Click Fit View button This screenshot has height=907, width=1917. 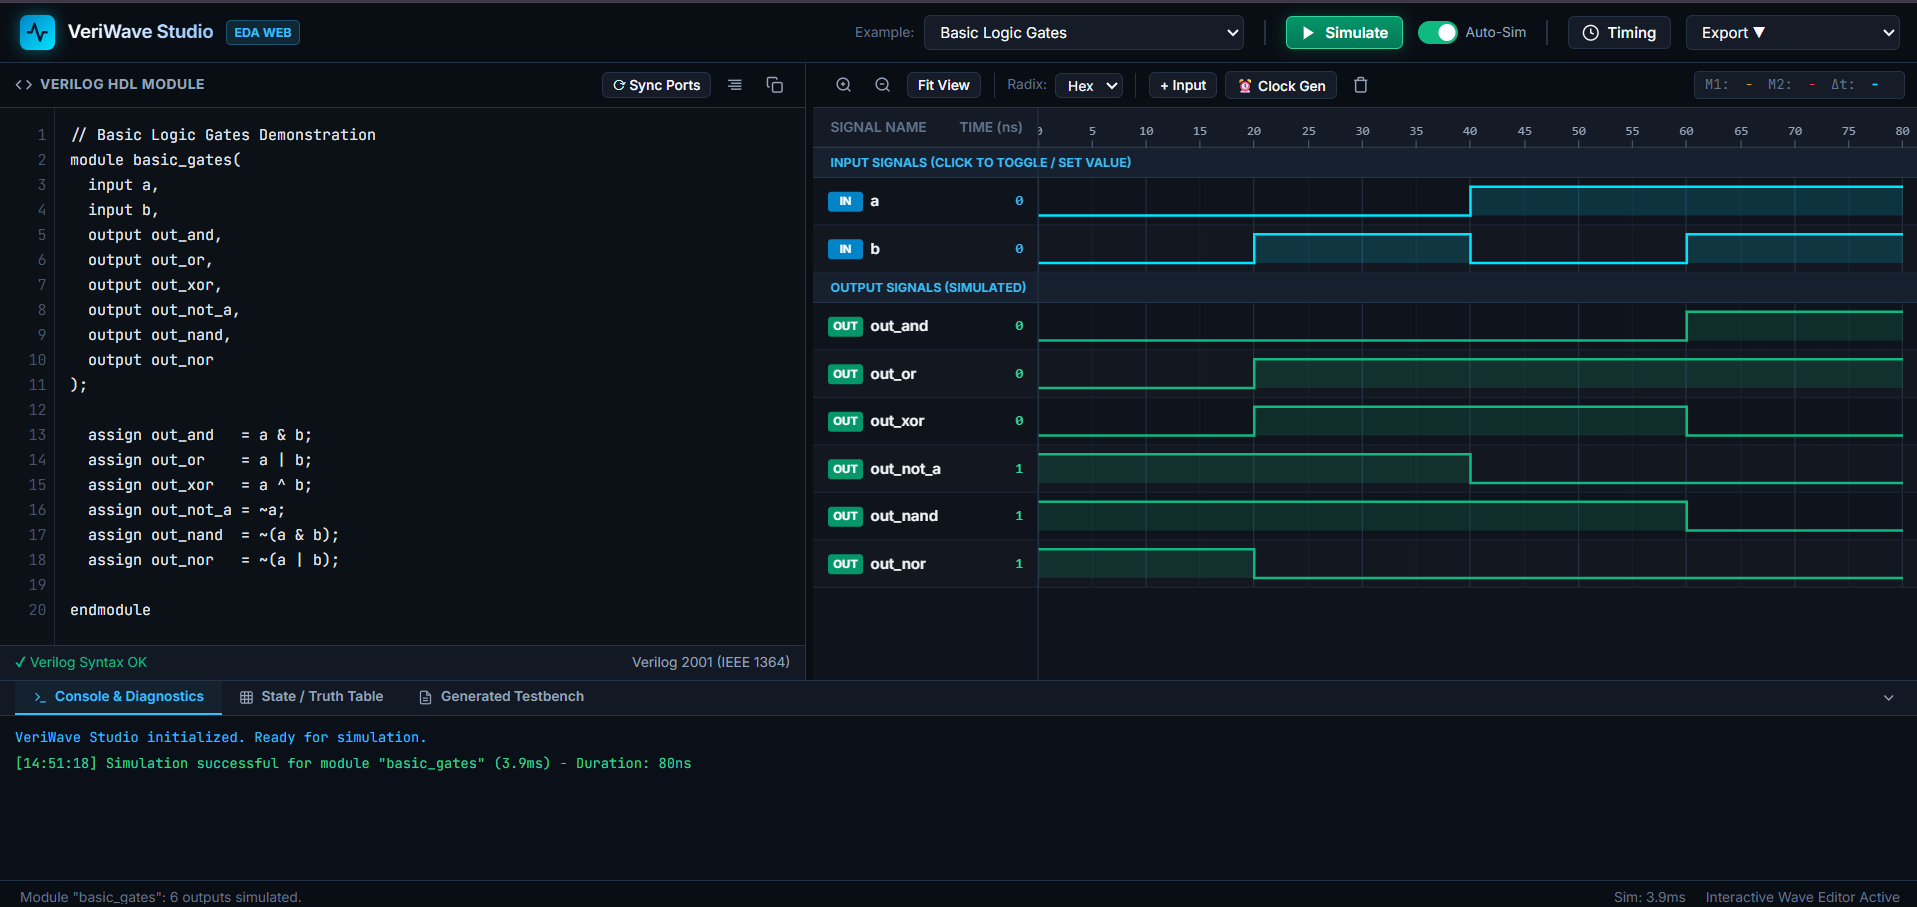[x=944, y=85]
